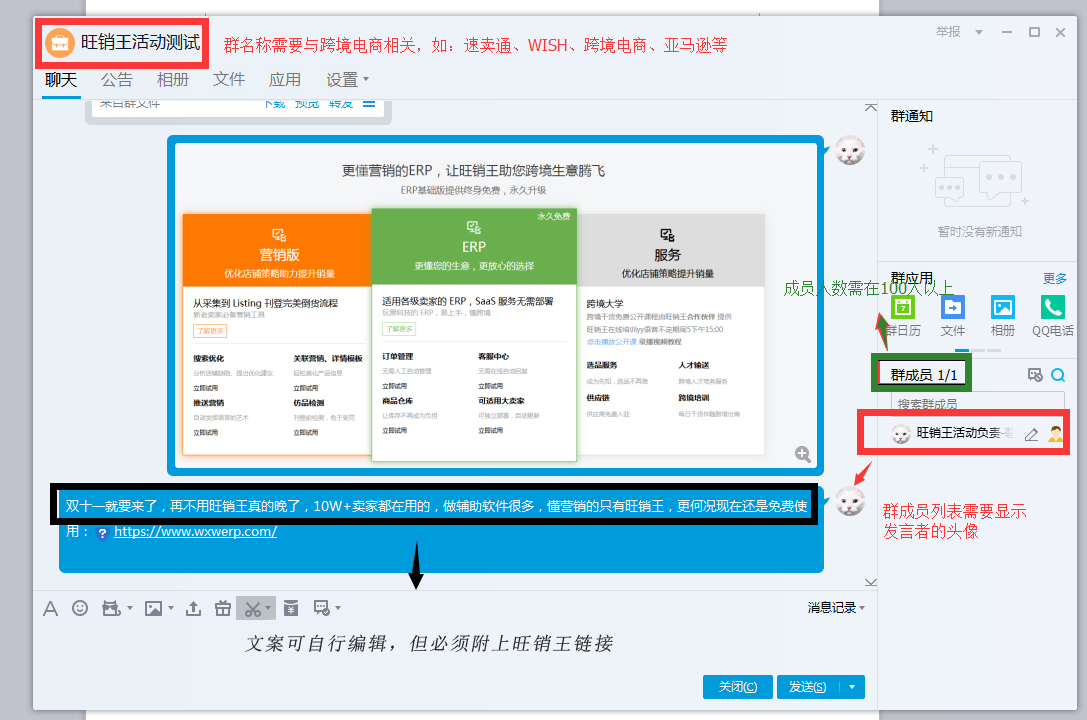Click the 群成员 1/1 heading
The height and width of the screenshot is (720, 1087).
pyautogui.click(x=923, y=375)
